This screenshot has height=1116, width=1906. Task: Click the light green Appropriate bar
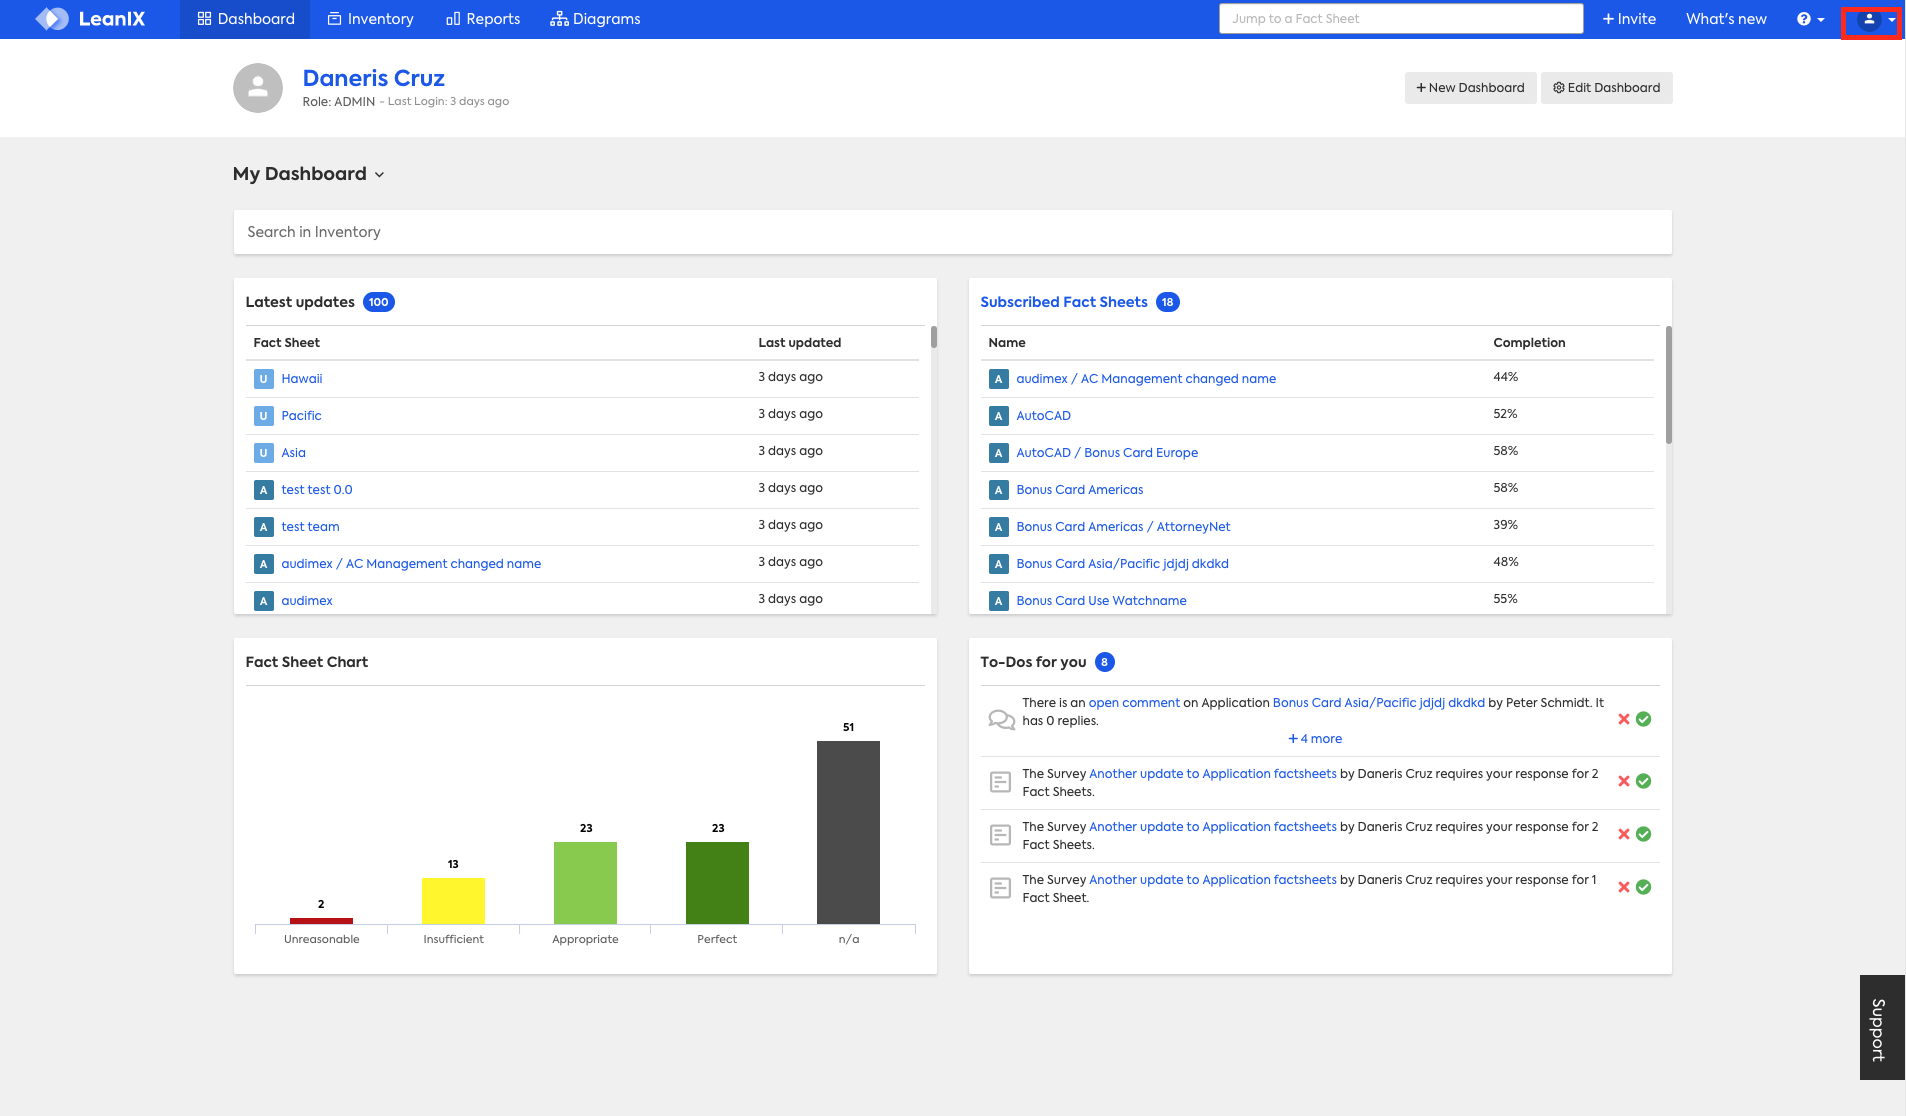click(x=585, y=883)
